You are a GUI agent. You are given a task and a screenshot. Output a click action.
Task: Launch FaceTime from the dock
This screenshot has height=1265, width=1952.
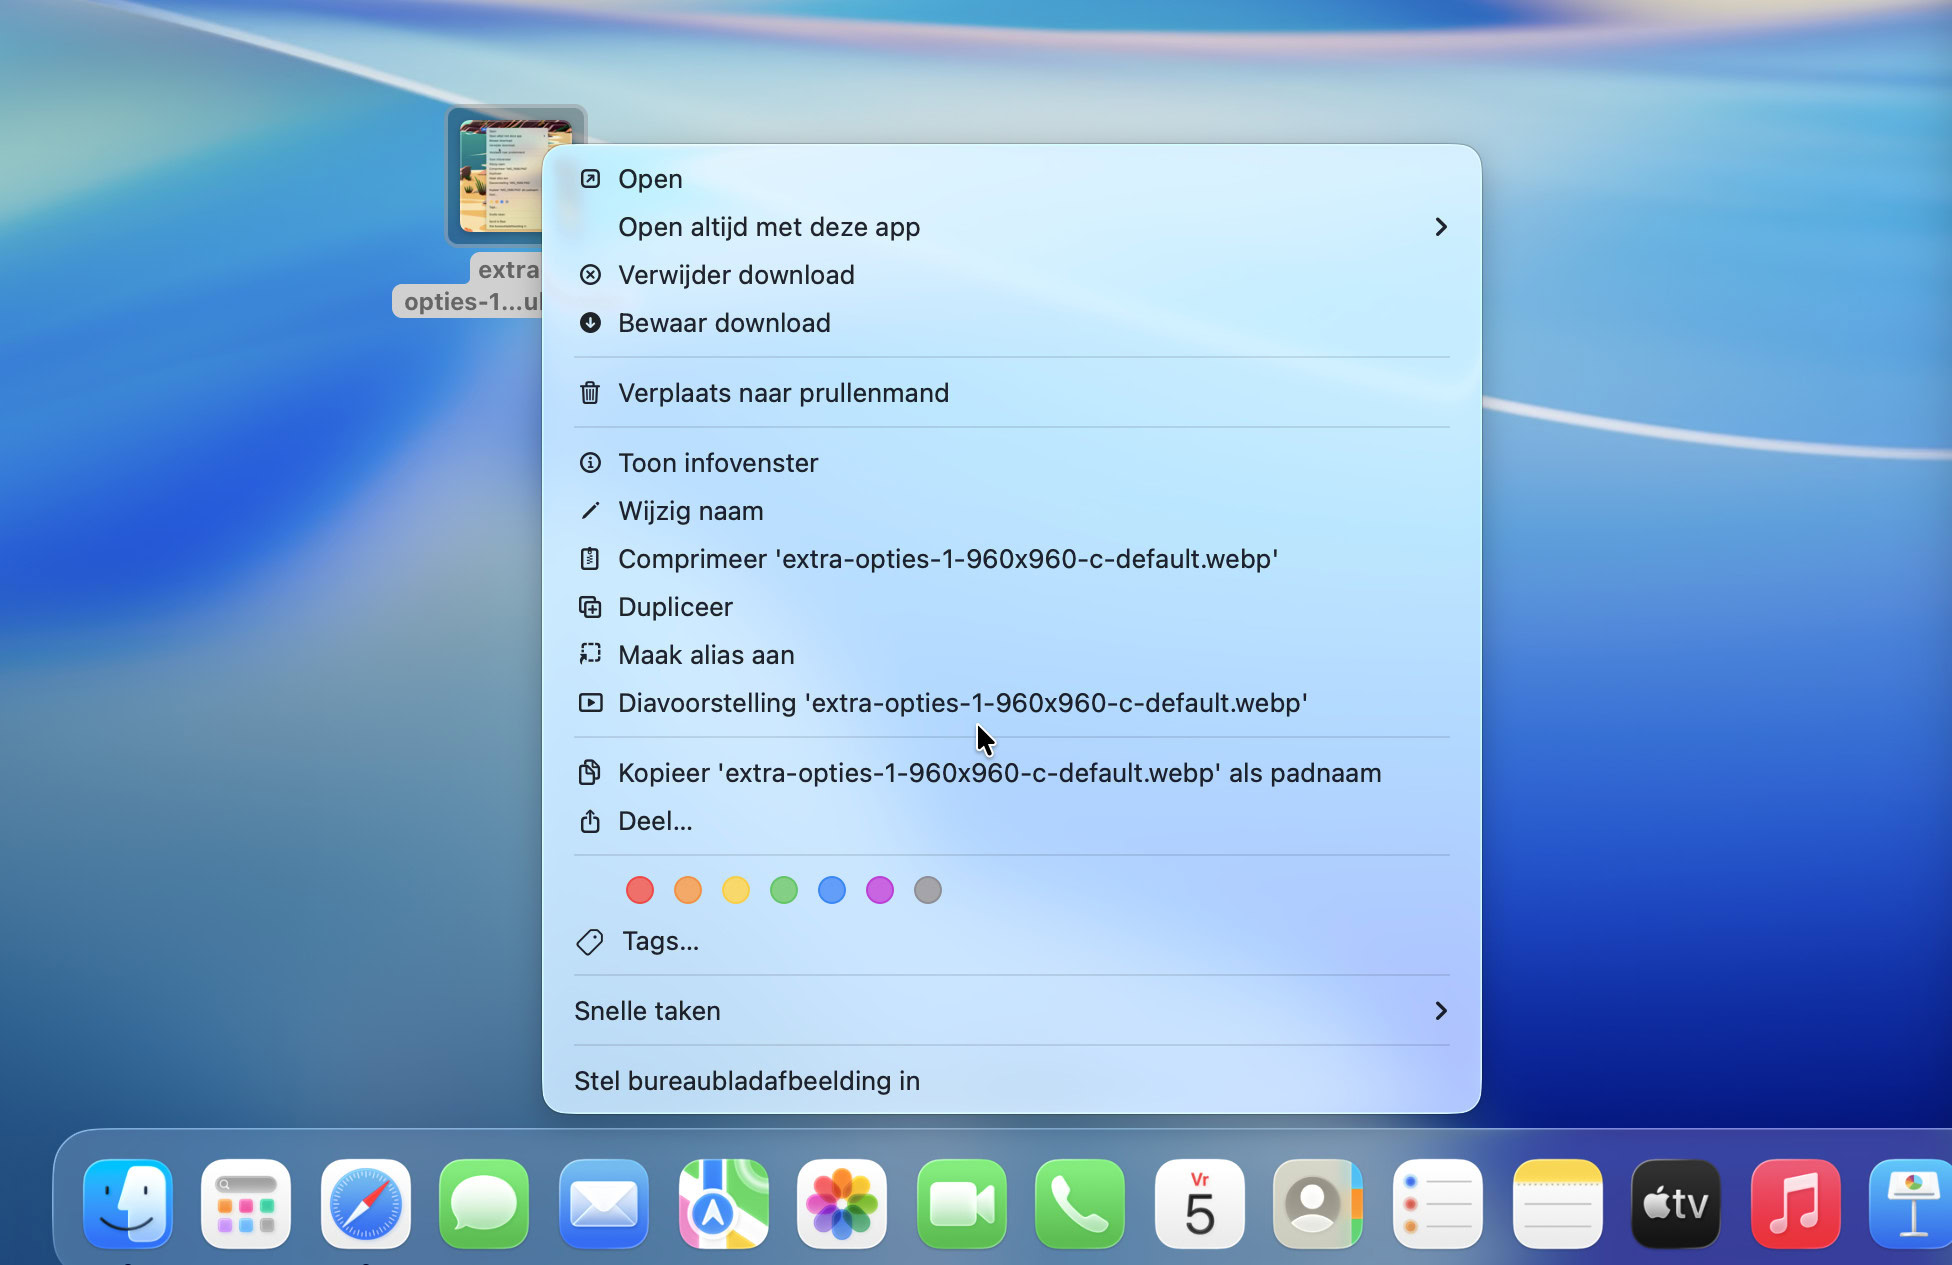click(961, 1203)
